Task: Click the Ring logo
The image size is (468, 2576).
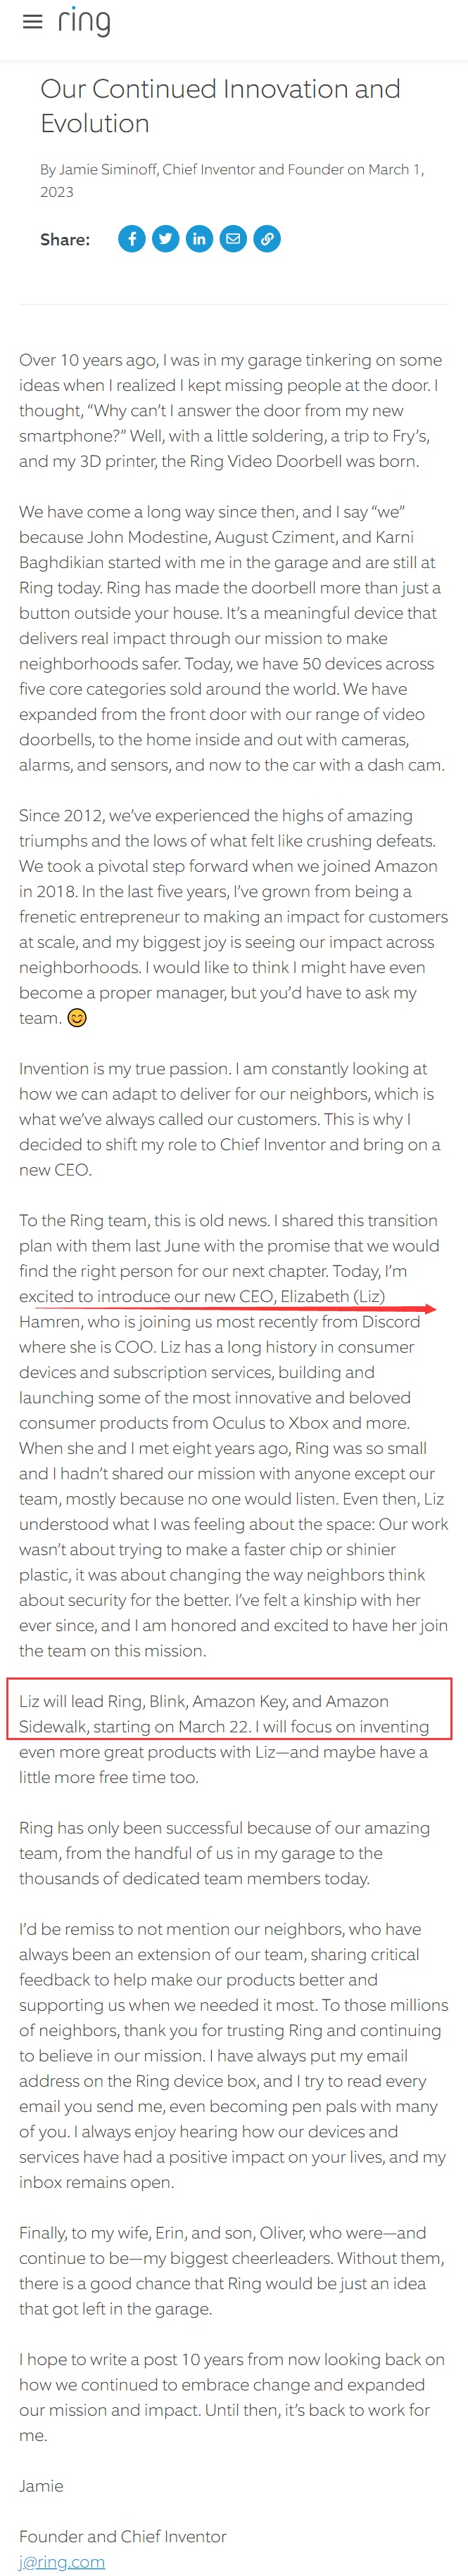Action: pos(84,21)
